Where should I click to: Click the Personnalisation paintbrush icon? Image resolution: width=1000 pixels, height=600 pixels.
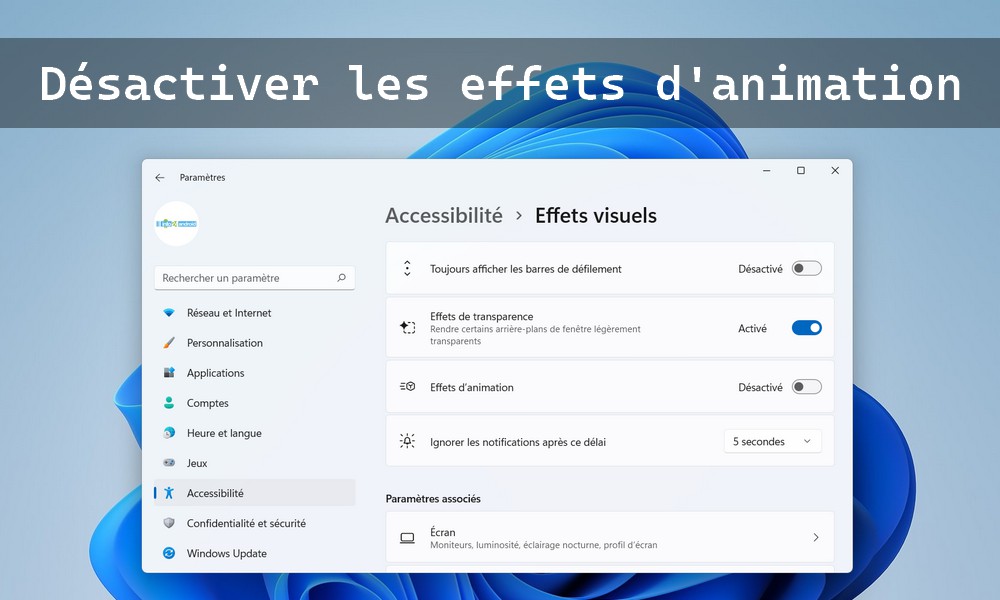169,343
